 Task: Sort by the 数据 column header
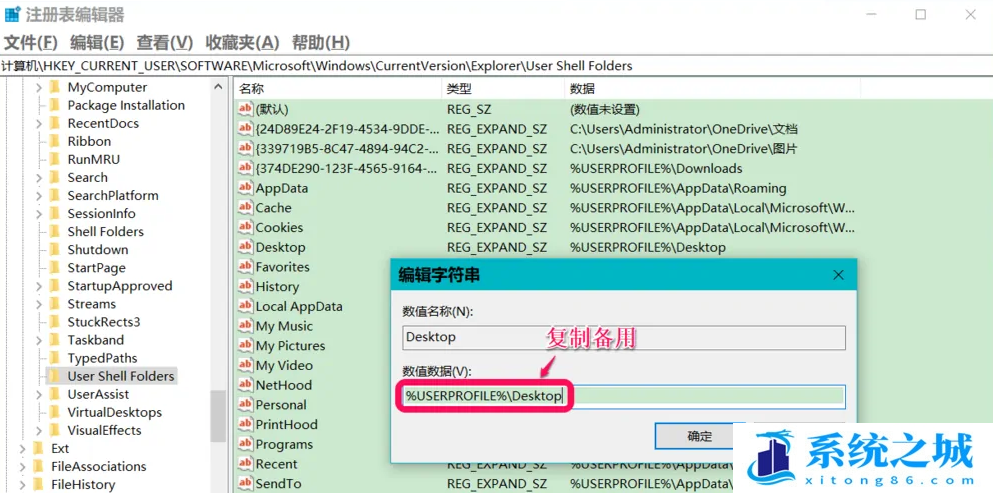tap(712, 89)
